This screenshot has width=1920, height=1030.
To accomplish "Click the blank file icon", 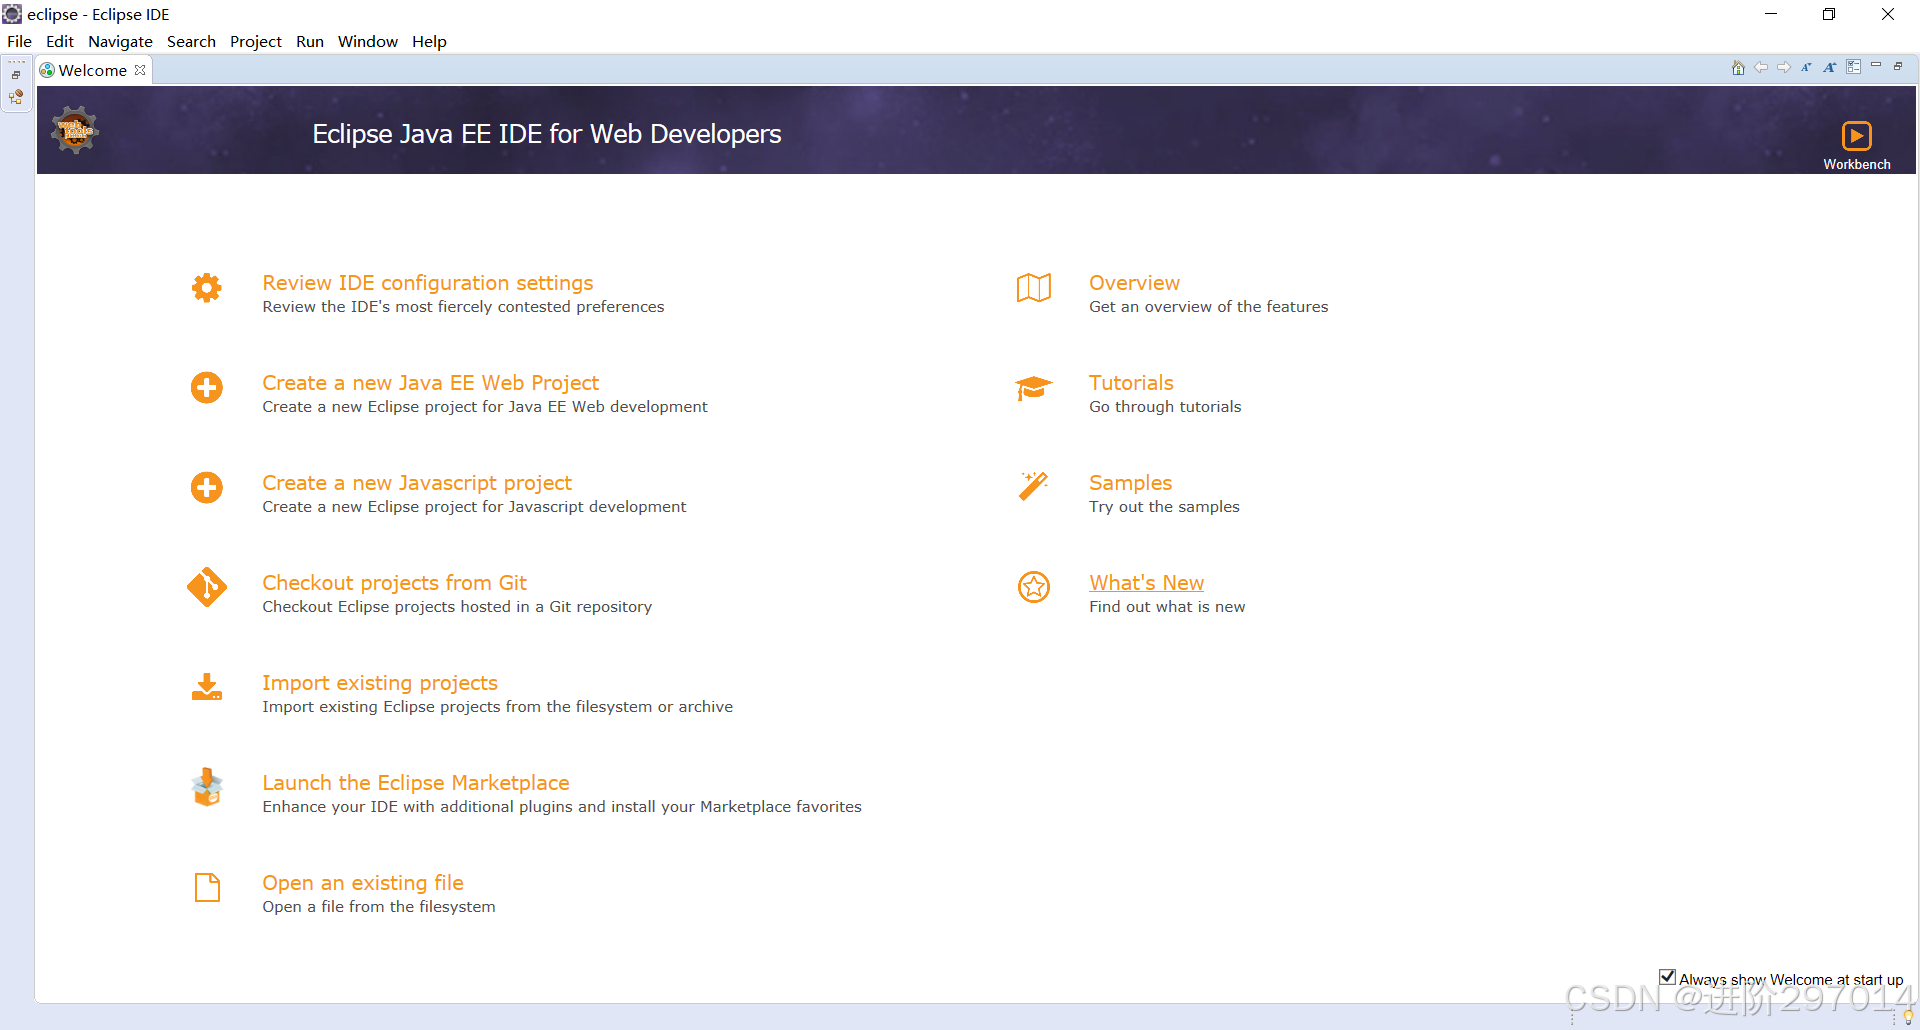I will coord(207,887).
